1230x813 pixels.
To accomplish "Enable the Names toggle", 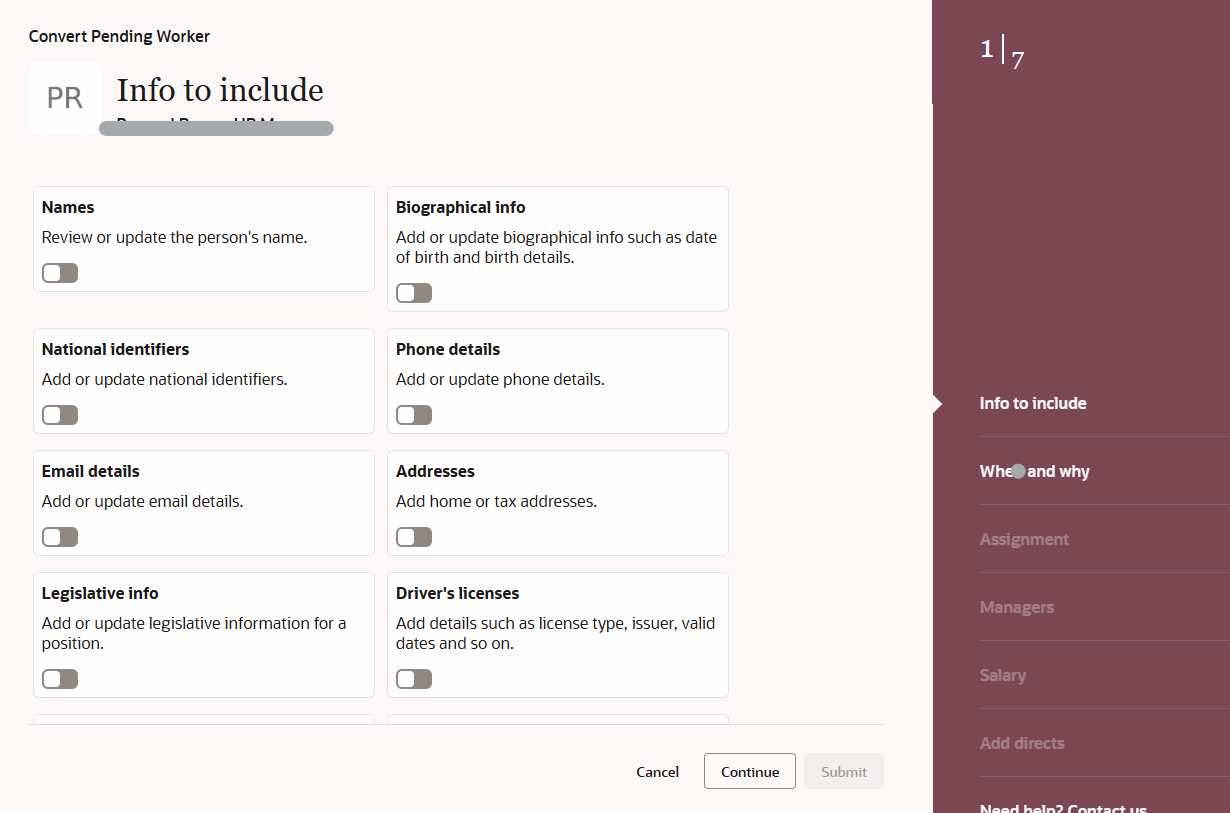I will coord(60,273).
